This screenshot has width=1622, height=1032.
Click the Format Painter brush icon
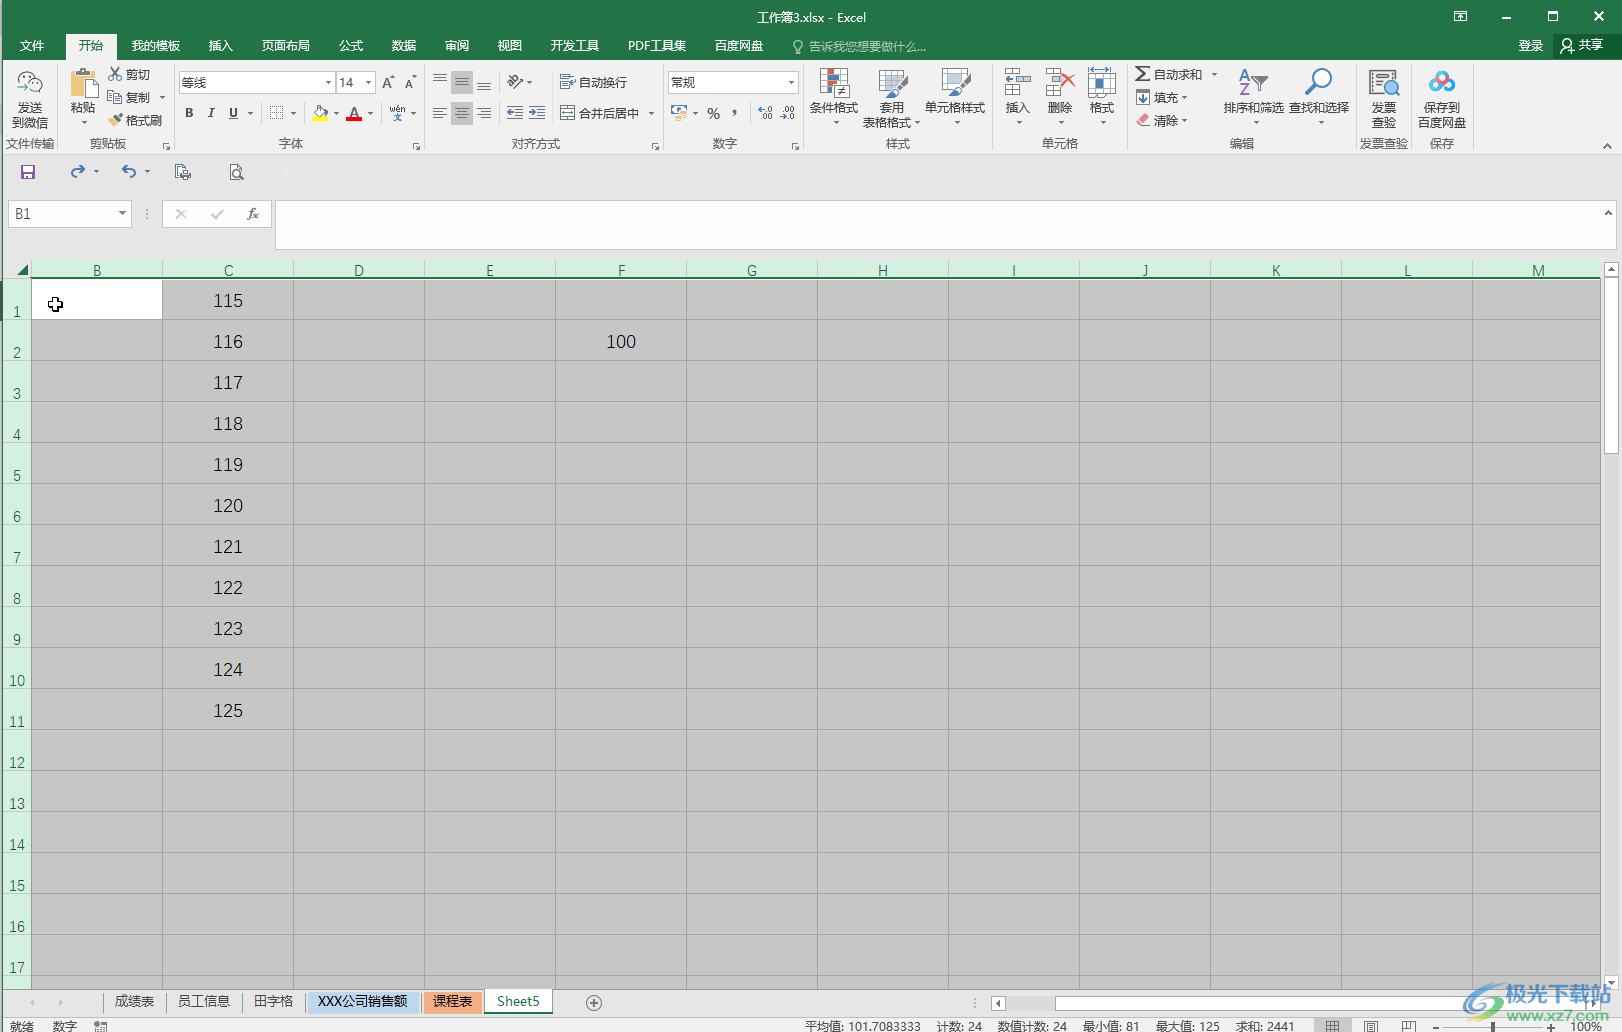pyautogui.click(x=115, y=120)
